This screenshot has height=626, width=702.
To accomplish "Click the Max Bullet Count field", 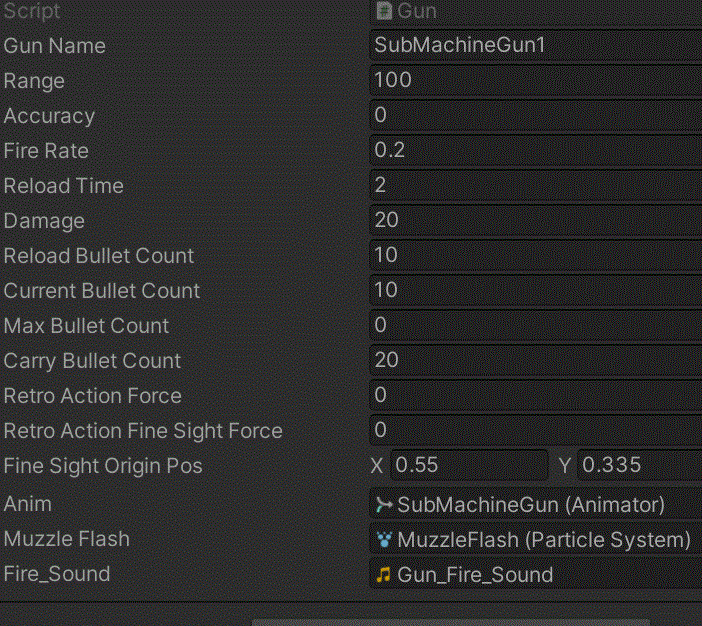I will [x=536, y=325].
